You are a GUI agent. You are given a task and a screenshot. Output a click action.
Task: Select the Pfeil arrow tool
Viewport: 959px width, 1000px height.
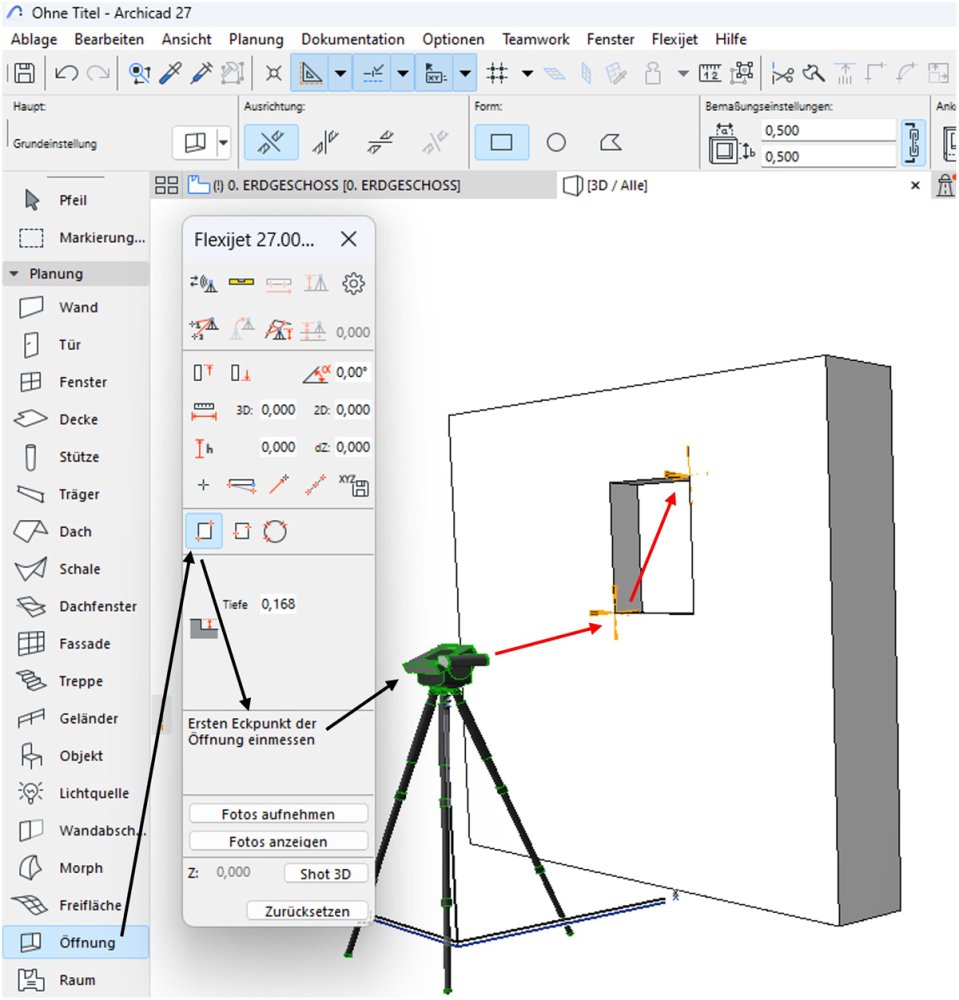tap(75, 200)
